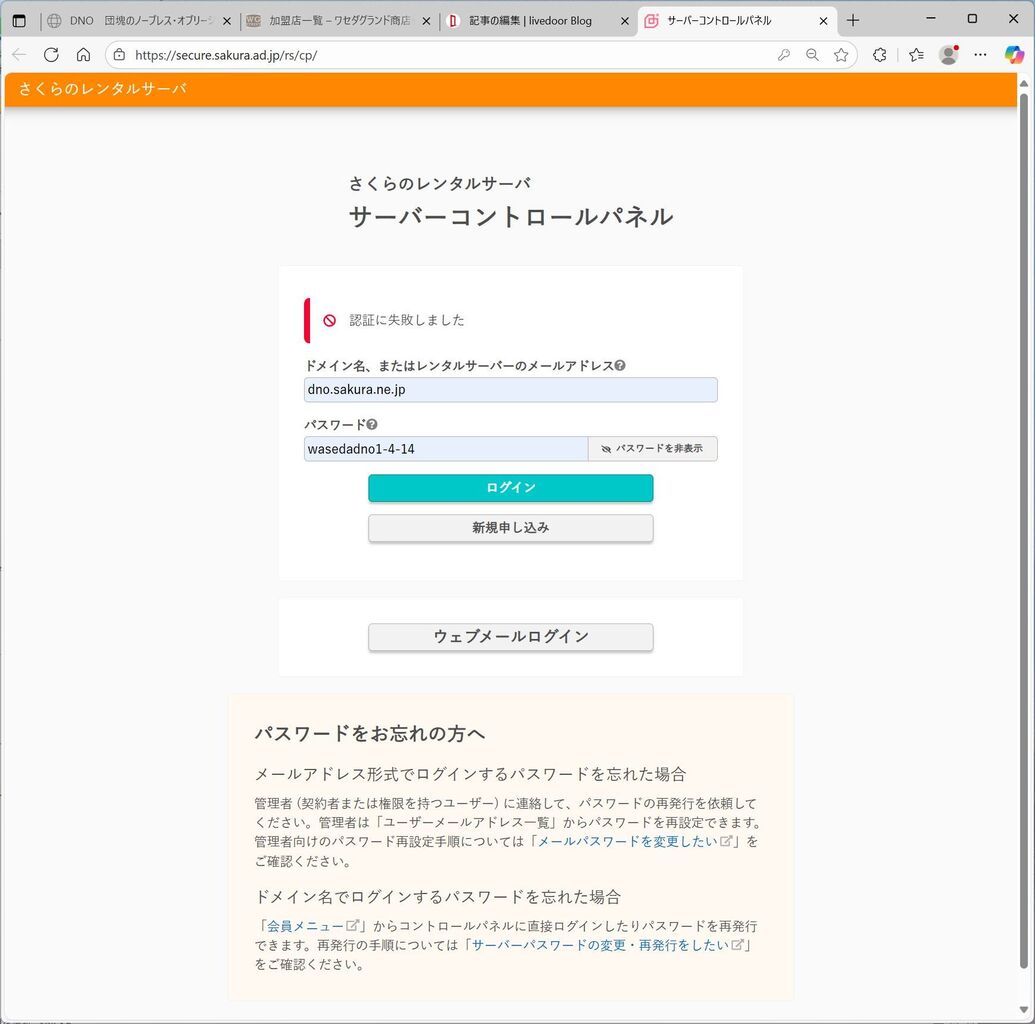The width and height of the screenshot is (1035, 1024).
Task: Click the サーバーコントロールパネル page title
Action: [511, 217]
